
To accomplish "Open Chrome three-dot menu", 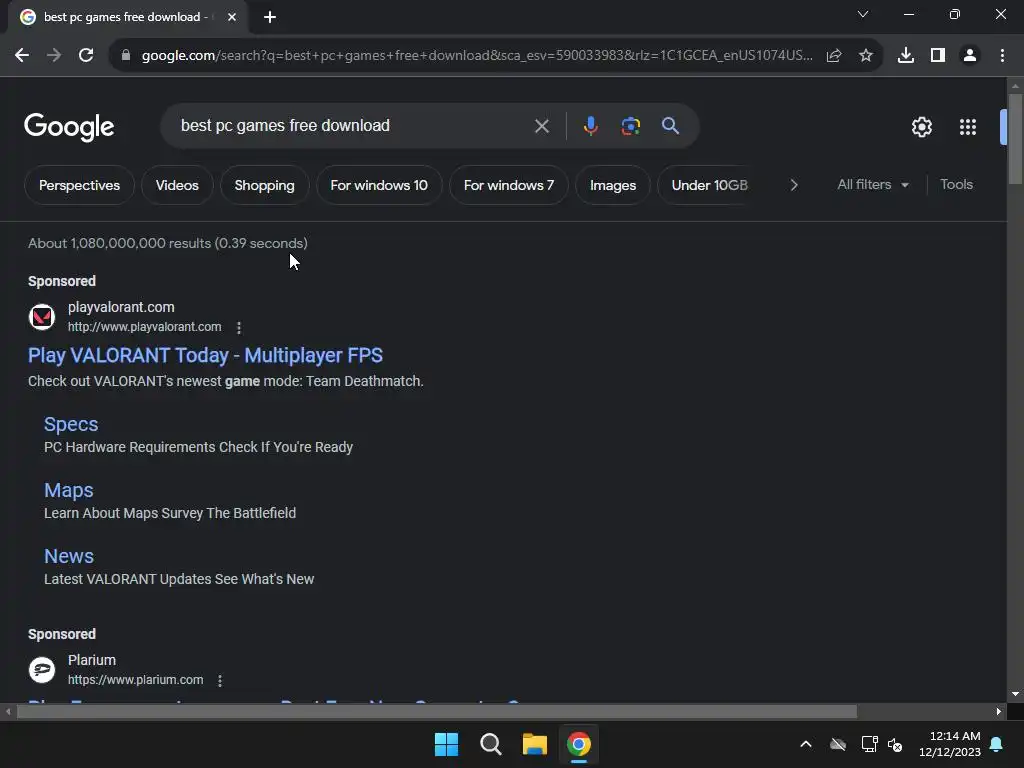I will coord(1002,56).
